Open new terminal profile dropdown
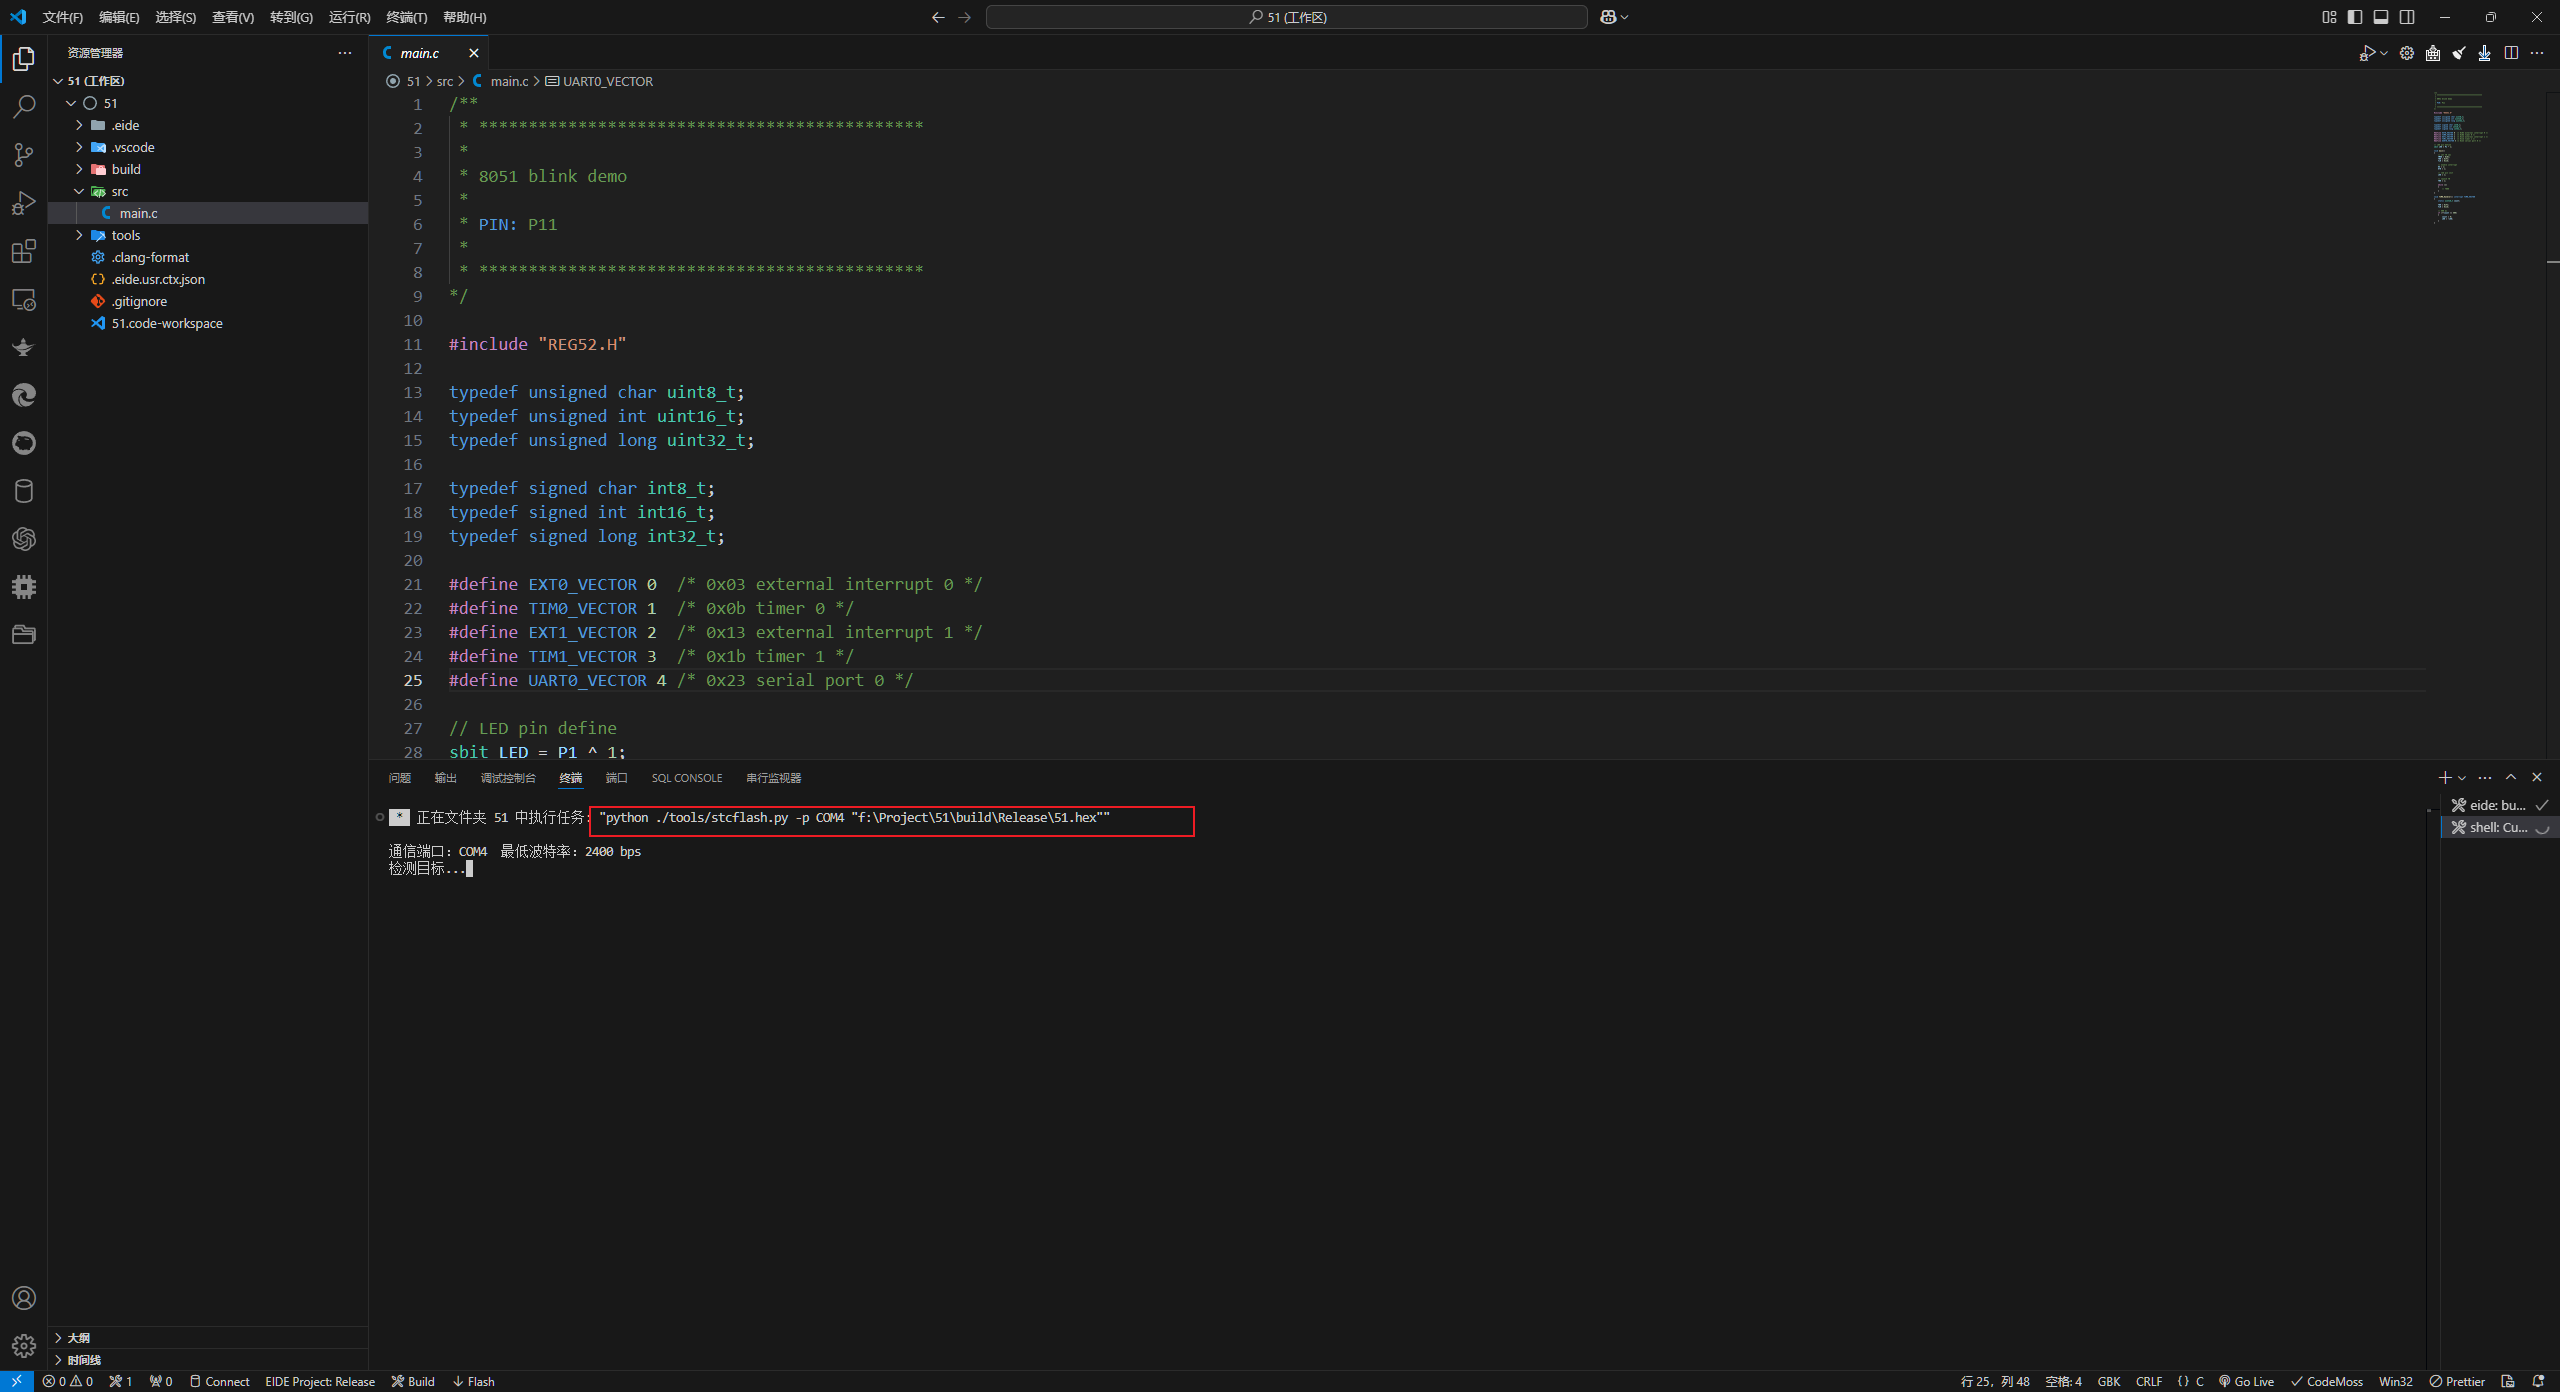2560x1392 pixels. [x=2462, y=777]
